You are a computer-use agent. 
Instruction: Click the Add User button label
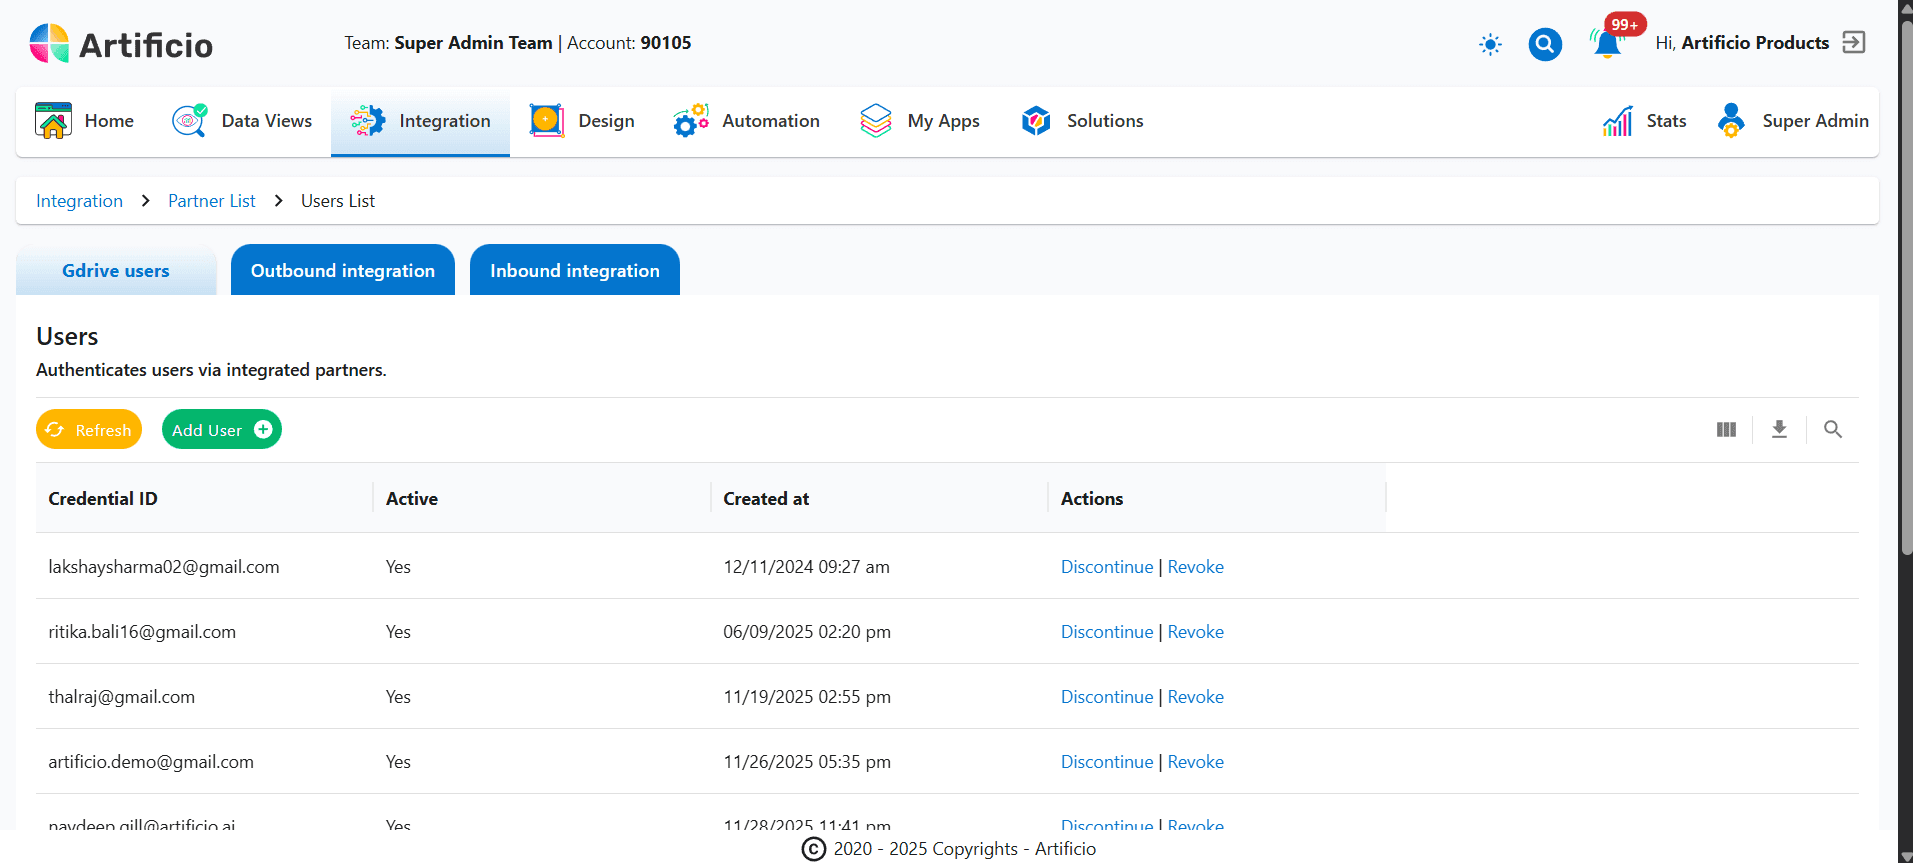point(207,430)
